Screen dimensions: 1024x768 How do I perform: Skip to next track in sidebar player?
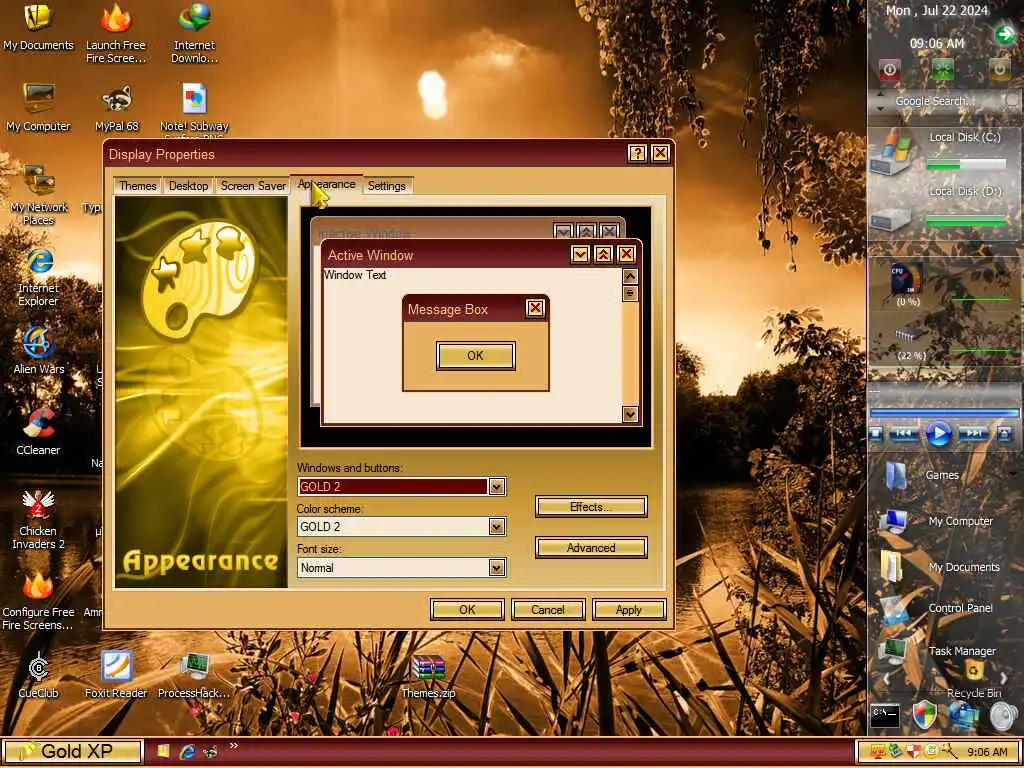tap(974, 434)
